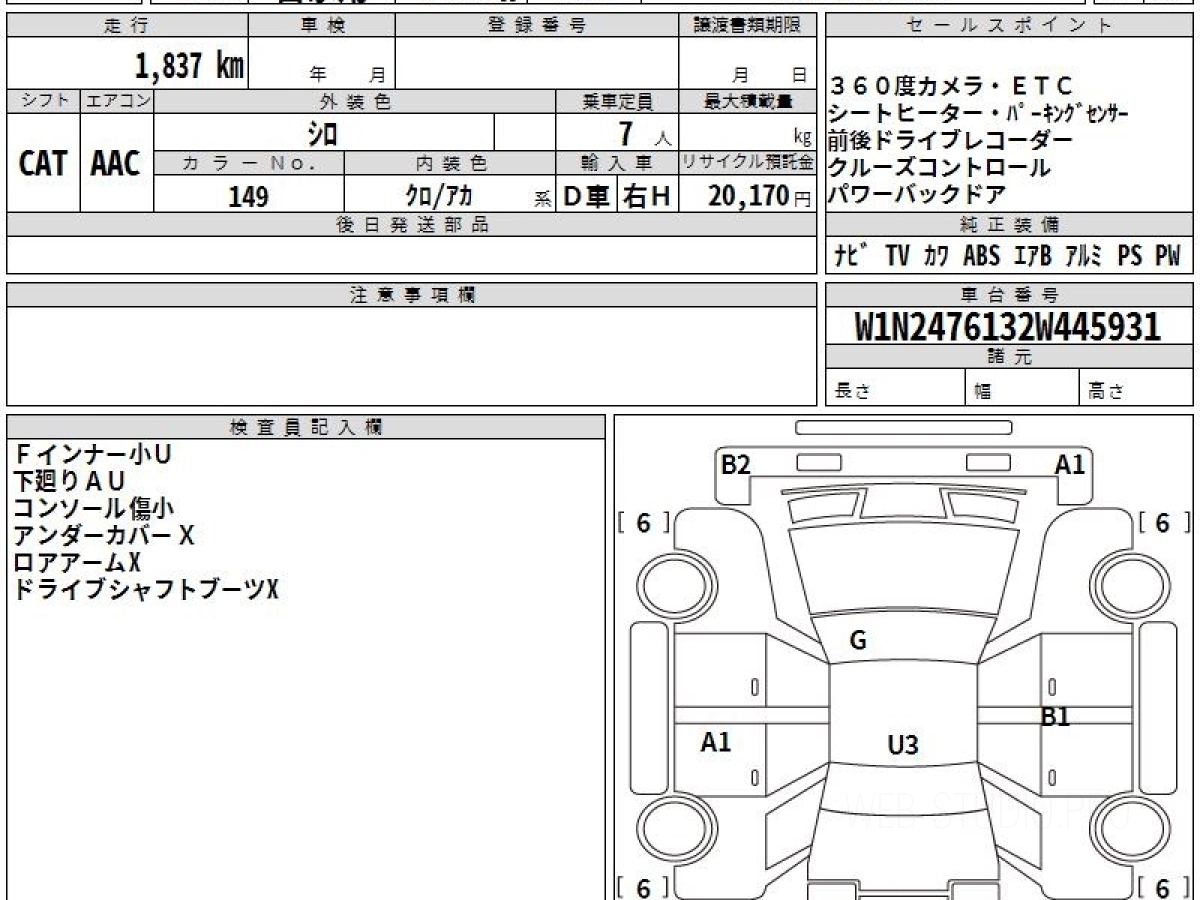Click the 車検 header cell

[x=322, y=26]
